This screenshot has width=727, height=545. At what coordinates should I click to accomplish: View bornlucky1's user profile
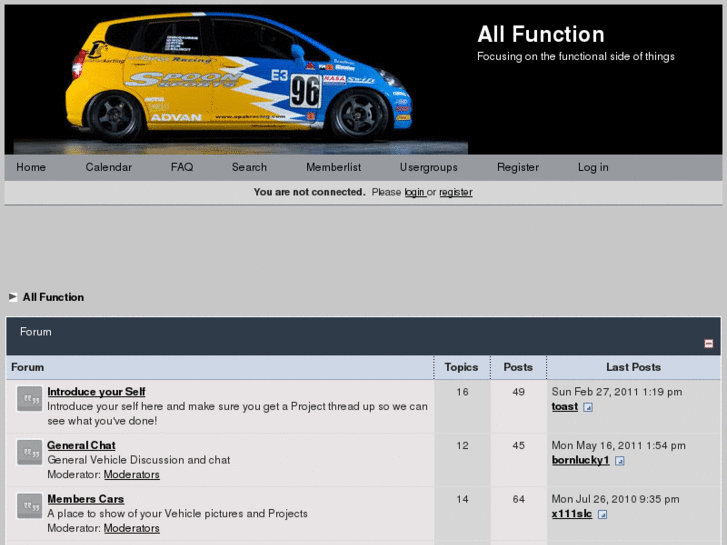[580, 460]
